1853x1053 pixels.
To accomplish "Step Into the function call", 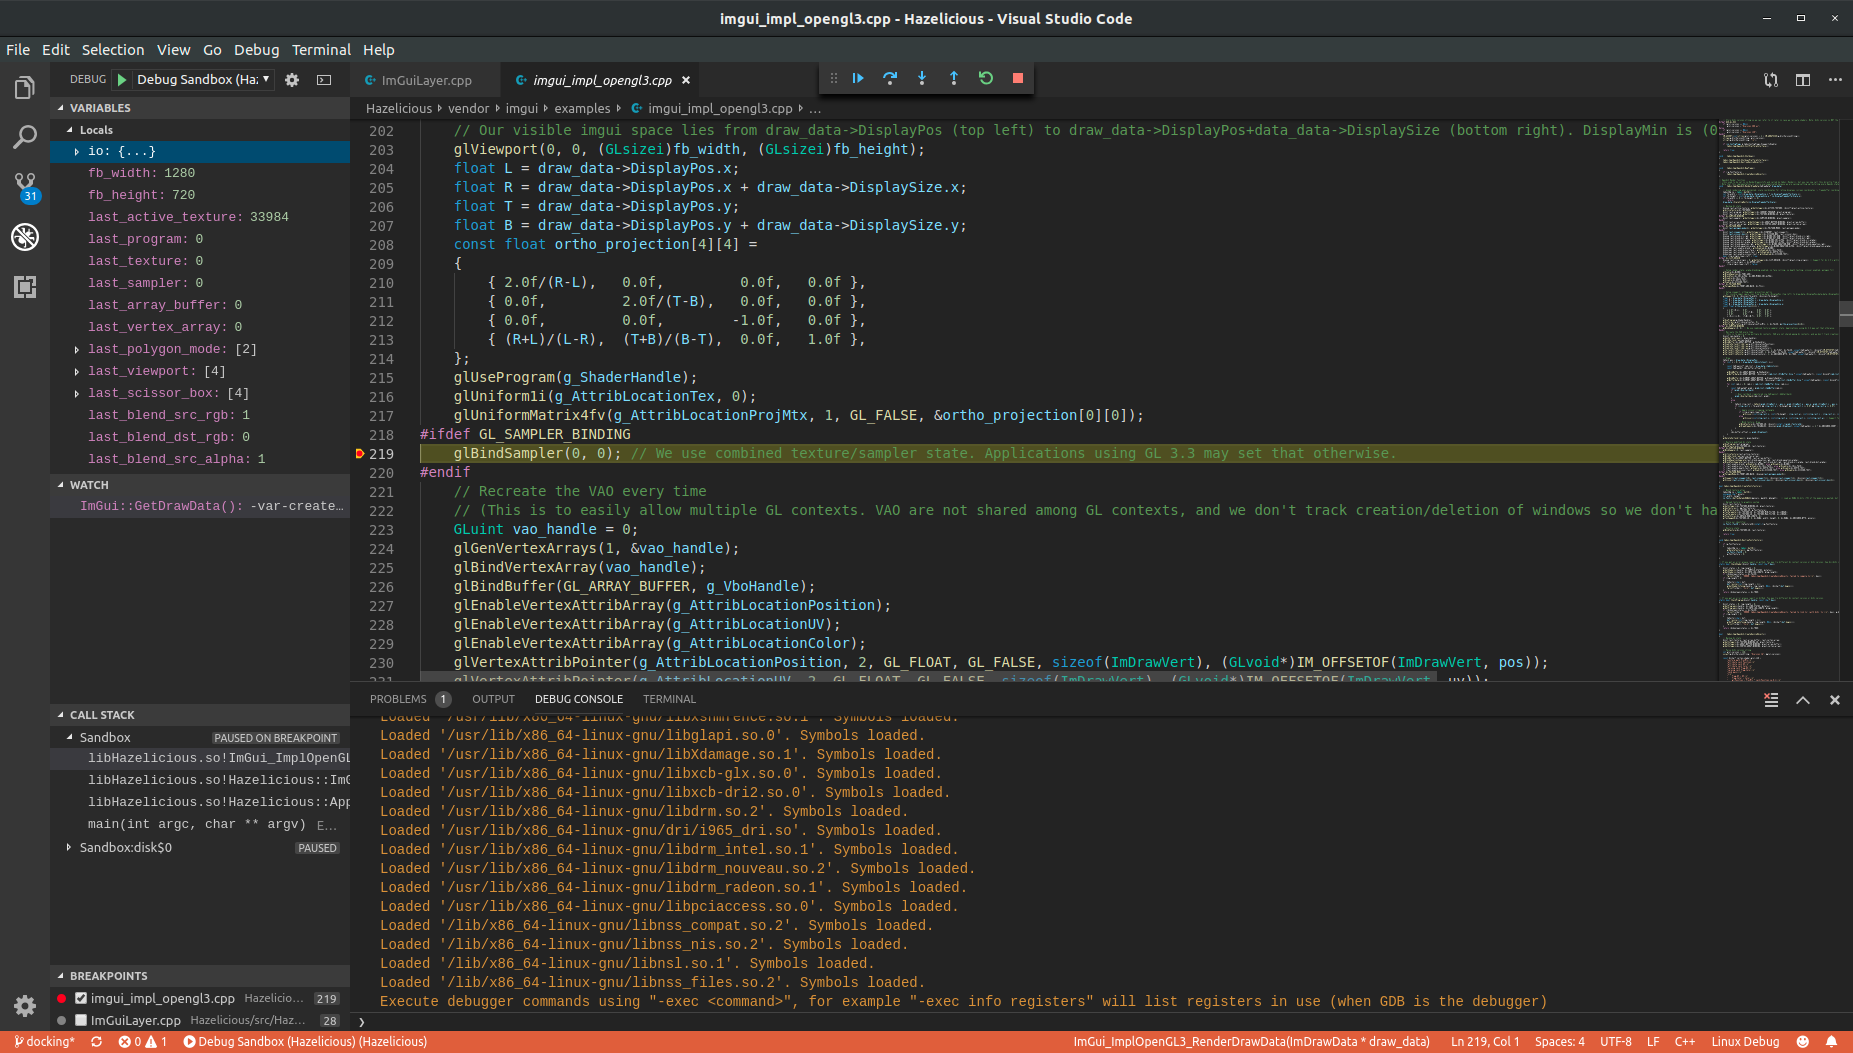I will (922, 78).
